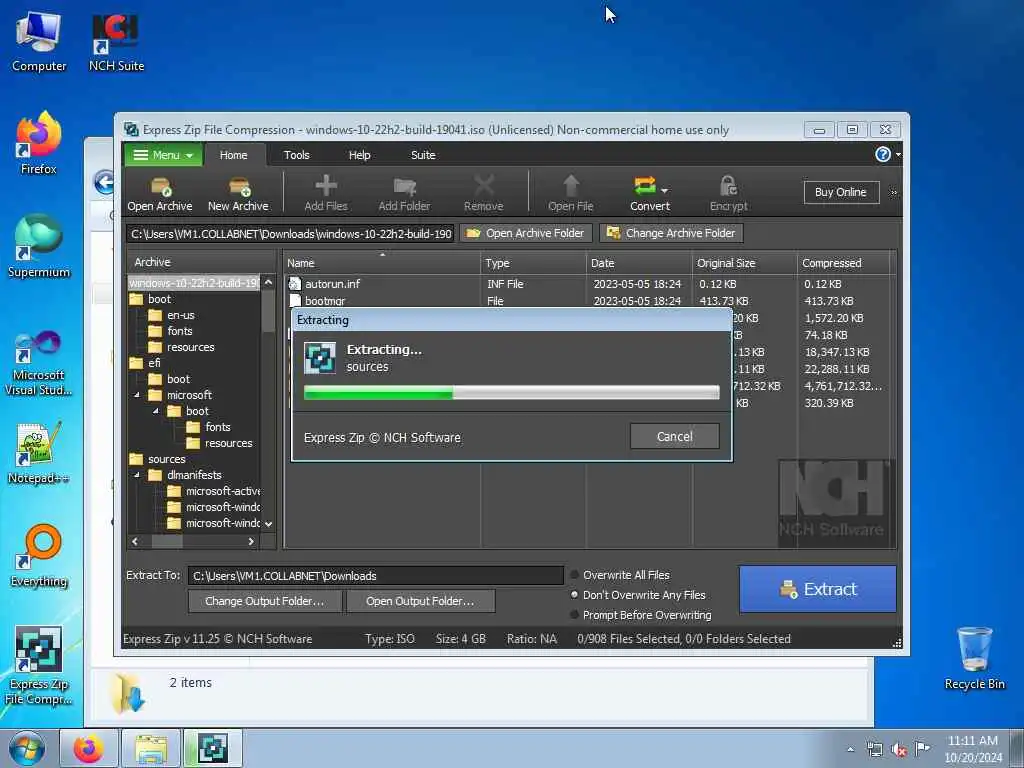Cancel the extraction in progress
The width and height of the screenshot is (1024, 768).
coord(675,436)
